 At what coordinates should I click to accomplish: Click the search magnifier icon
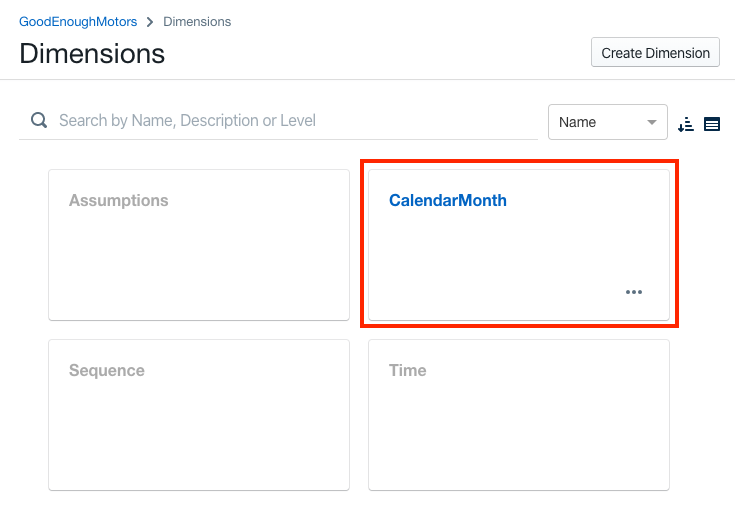click(39, 121)
